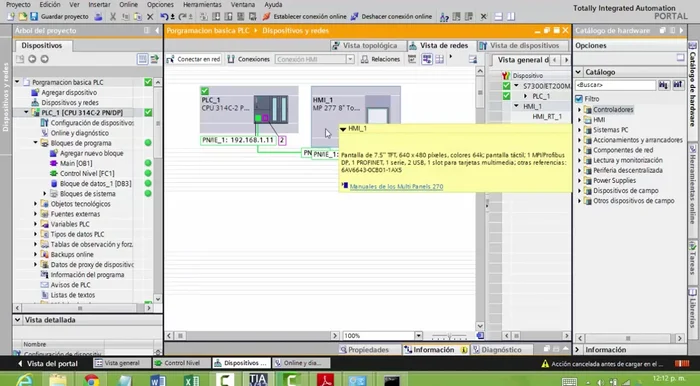
Task: Open Herramientas menu
Action: (x=202, y=4)
